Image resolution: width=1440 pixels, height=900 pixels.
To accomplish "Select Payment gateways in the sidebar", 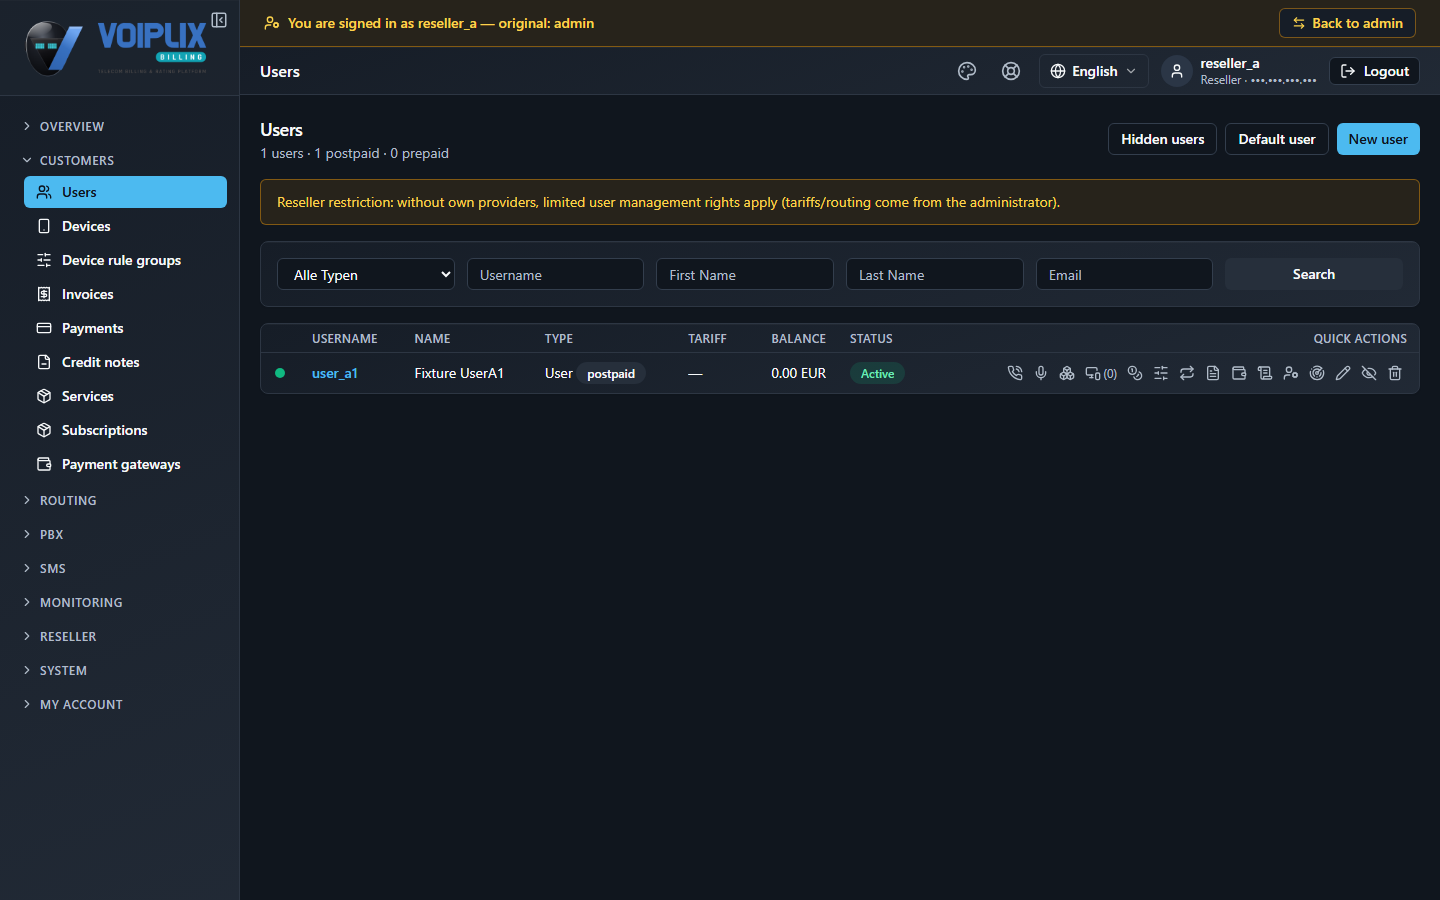I will pos(125,464).
